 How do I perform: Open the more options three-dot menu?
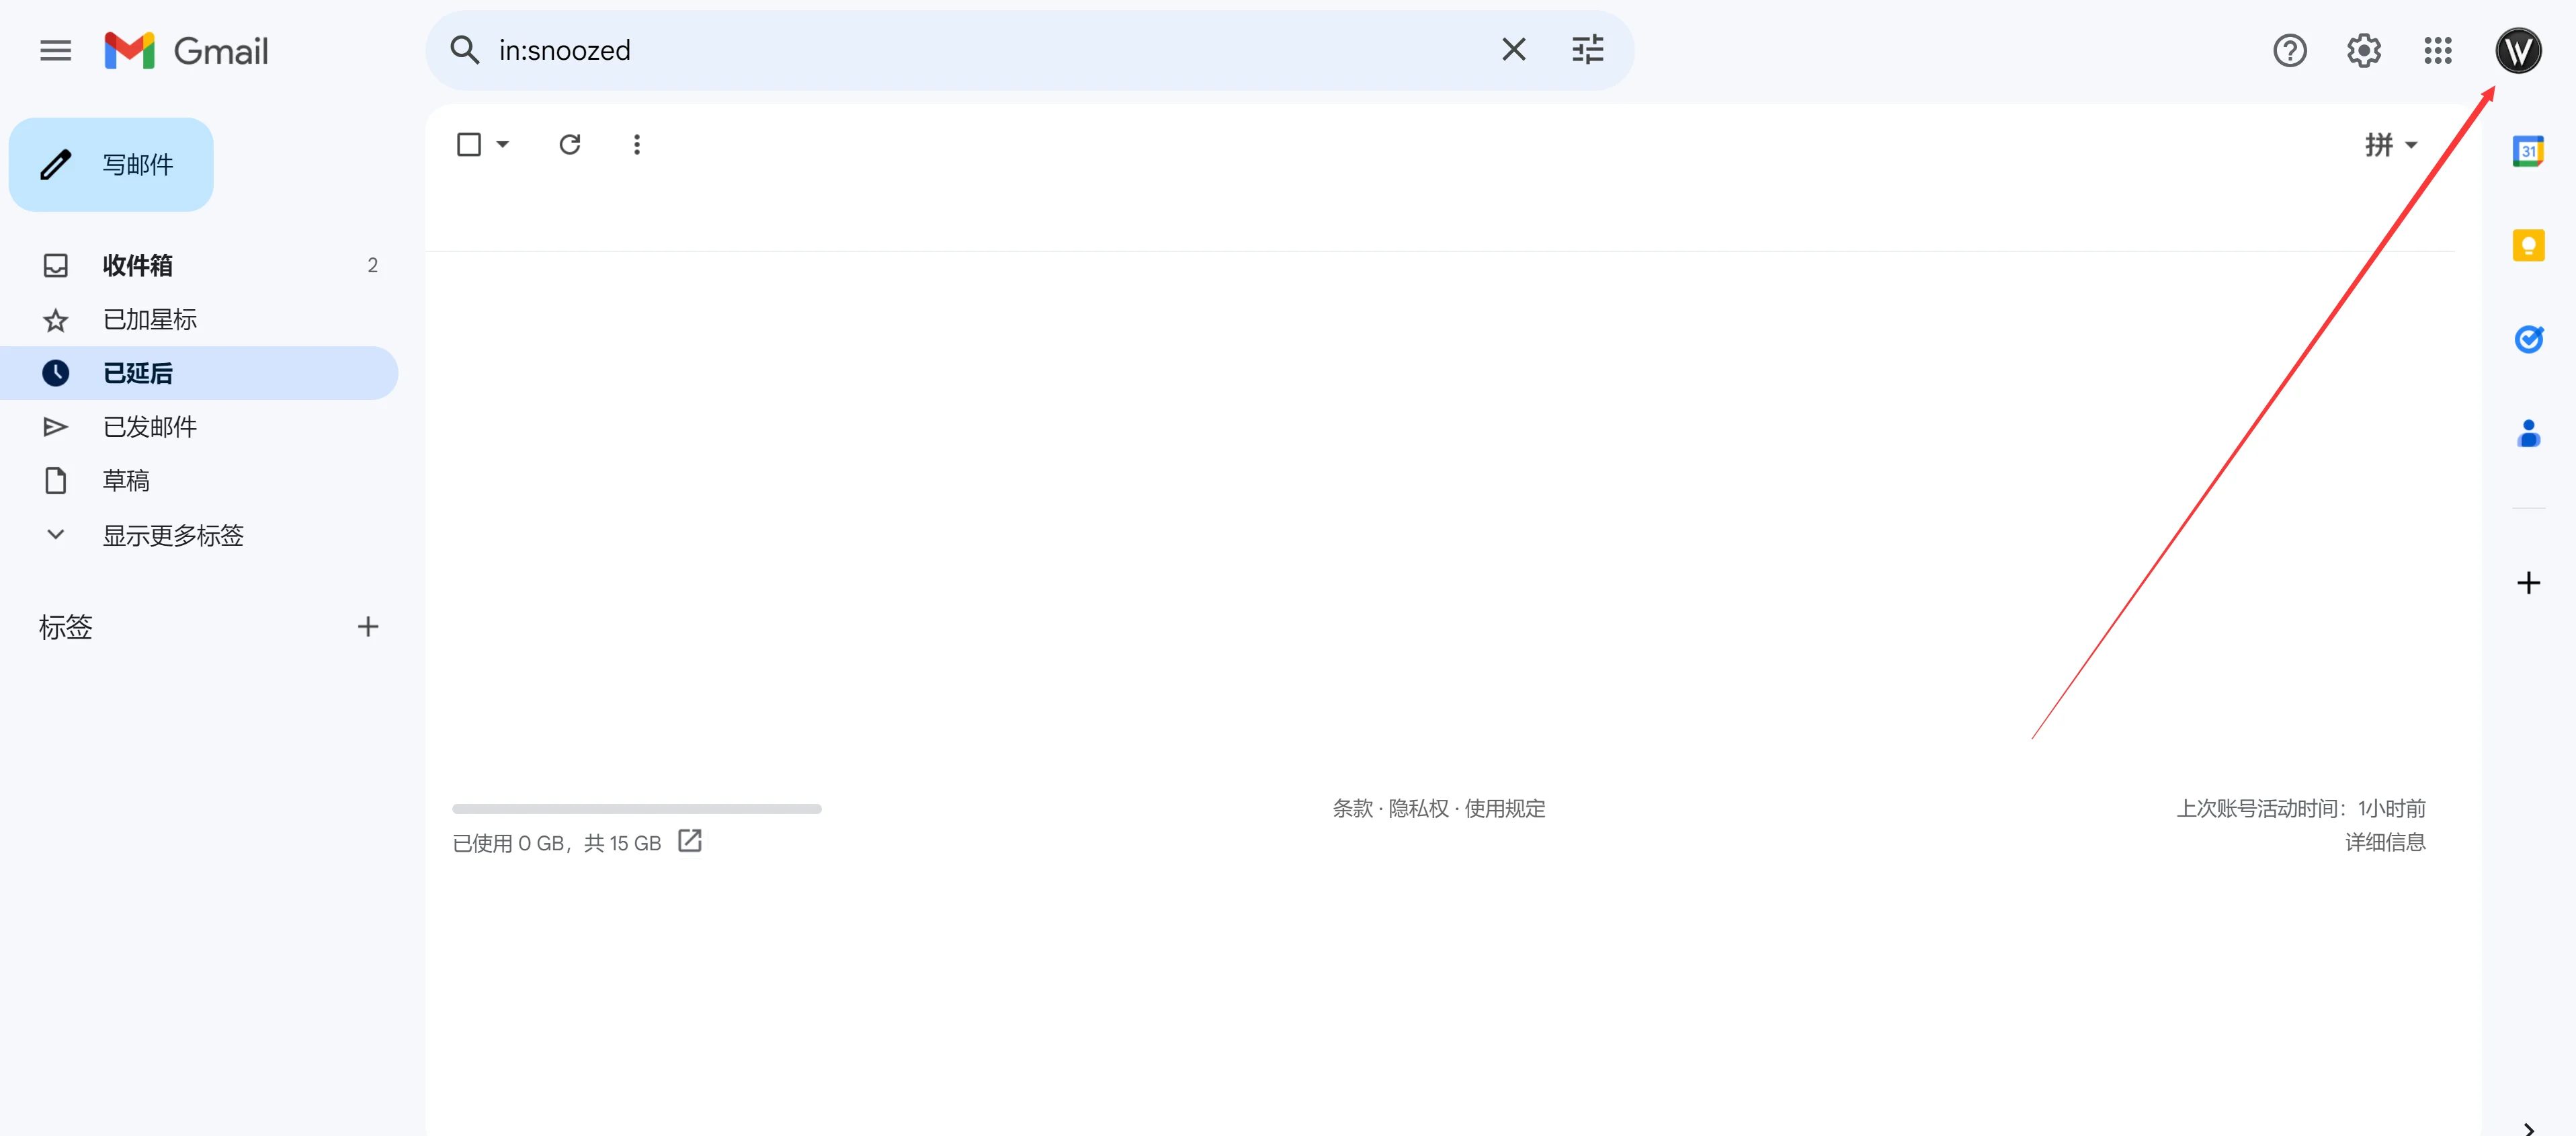pos(637,145)
